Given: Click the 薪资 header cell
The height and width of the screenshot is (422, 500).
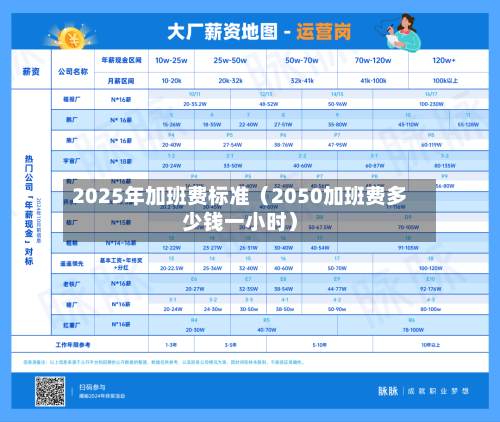Looking at the screenshot, I should pos(31,71).
